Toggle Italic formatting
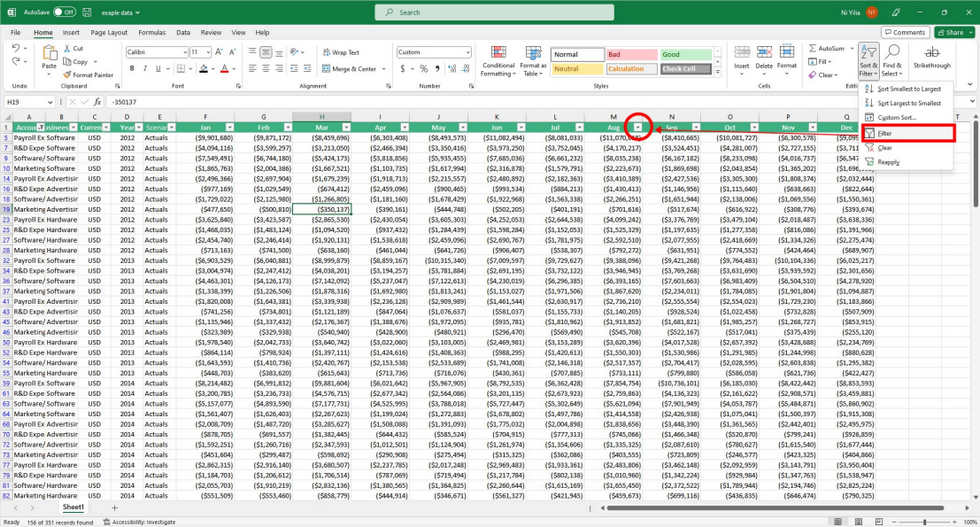This screenshot has width=980, height=527. coord(145,69)
